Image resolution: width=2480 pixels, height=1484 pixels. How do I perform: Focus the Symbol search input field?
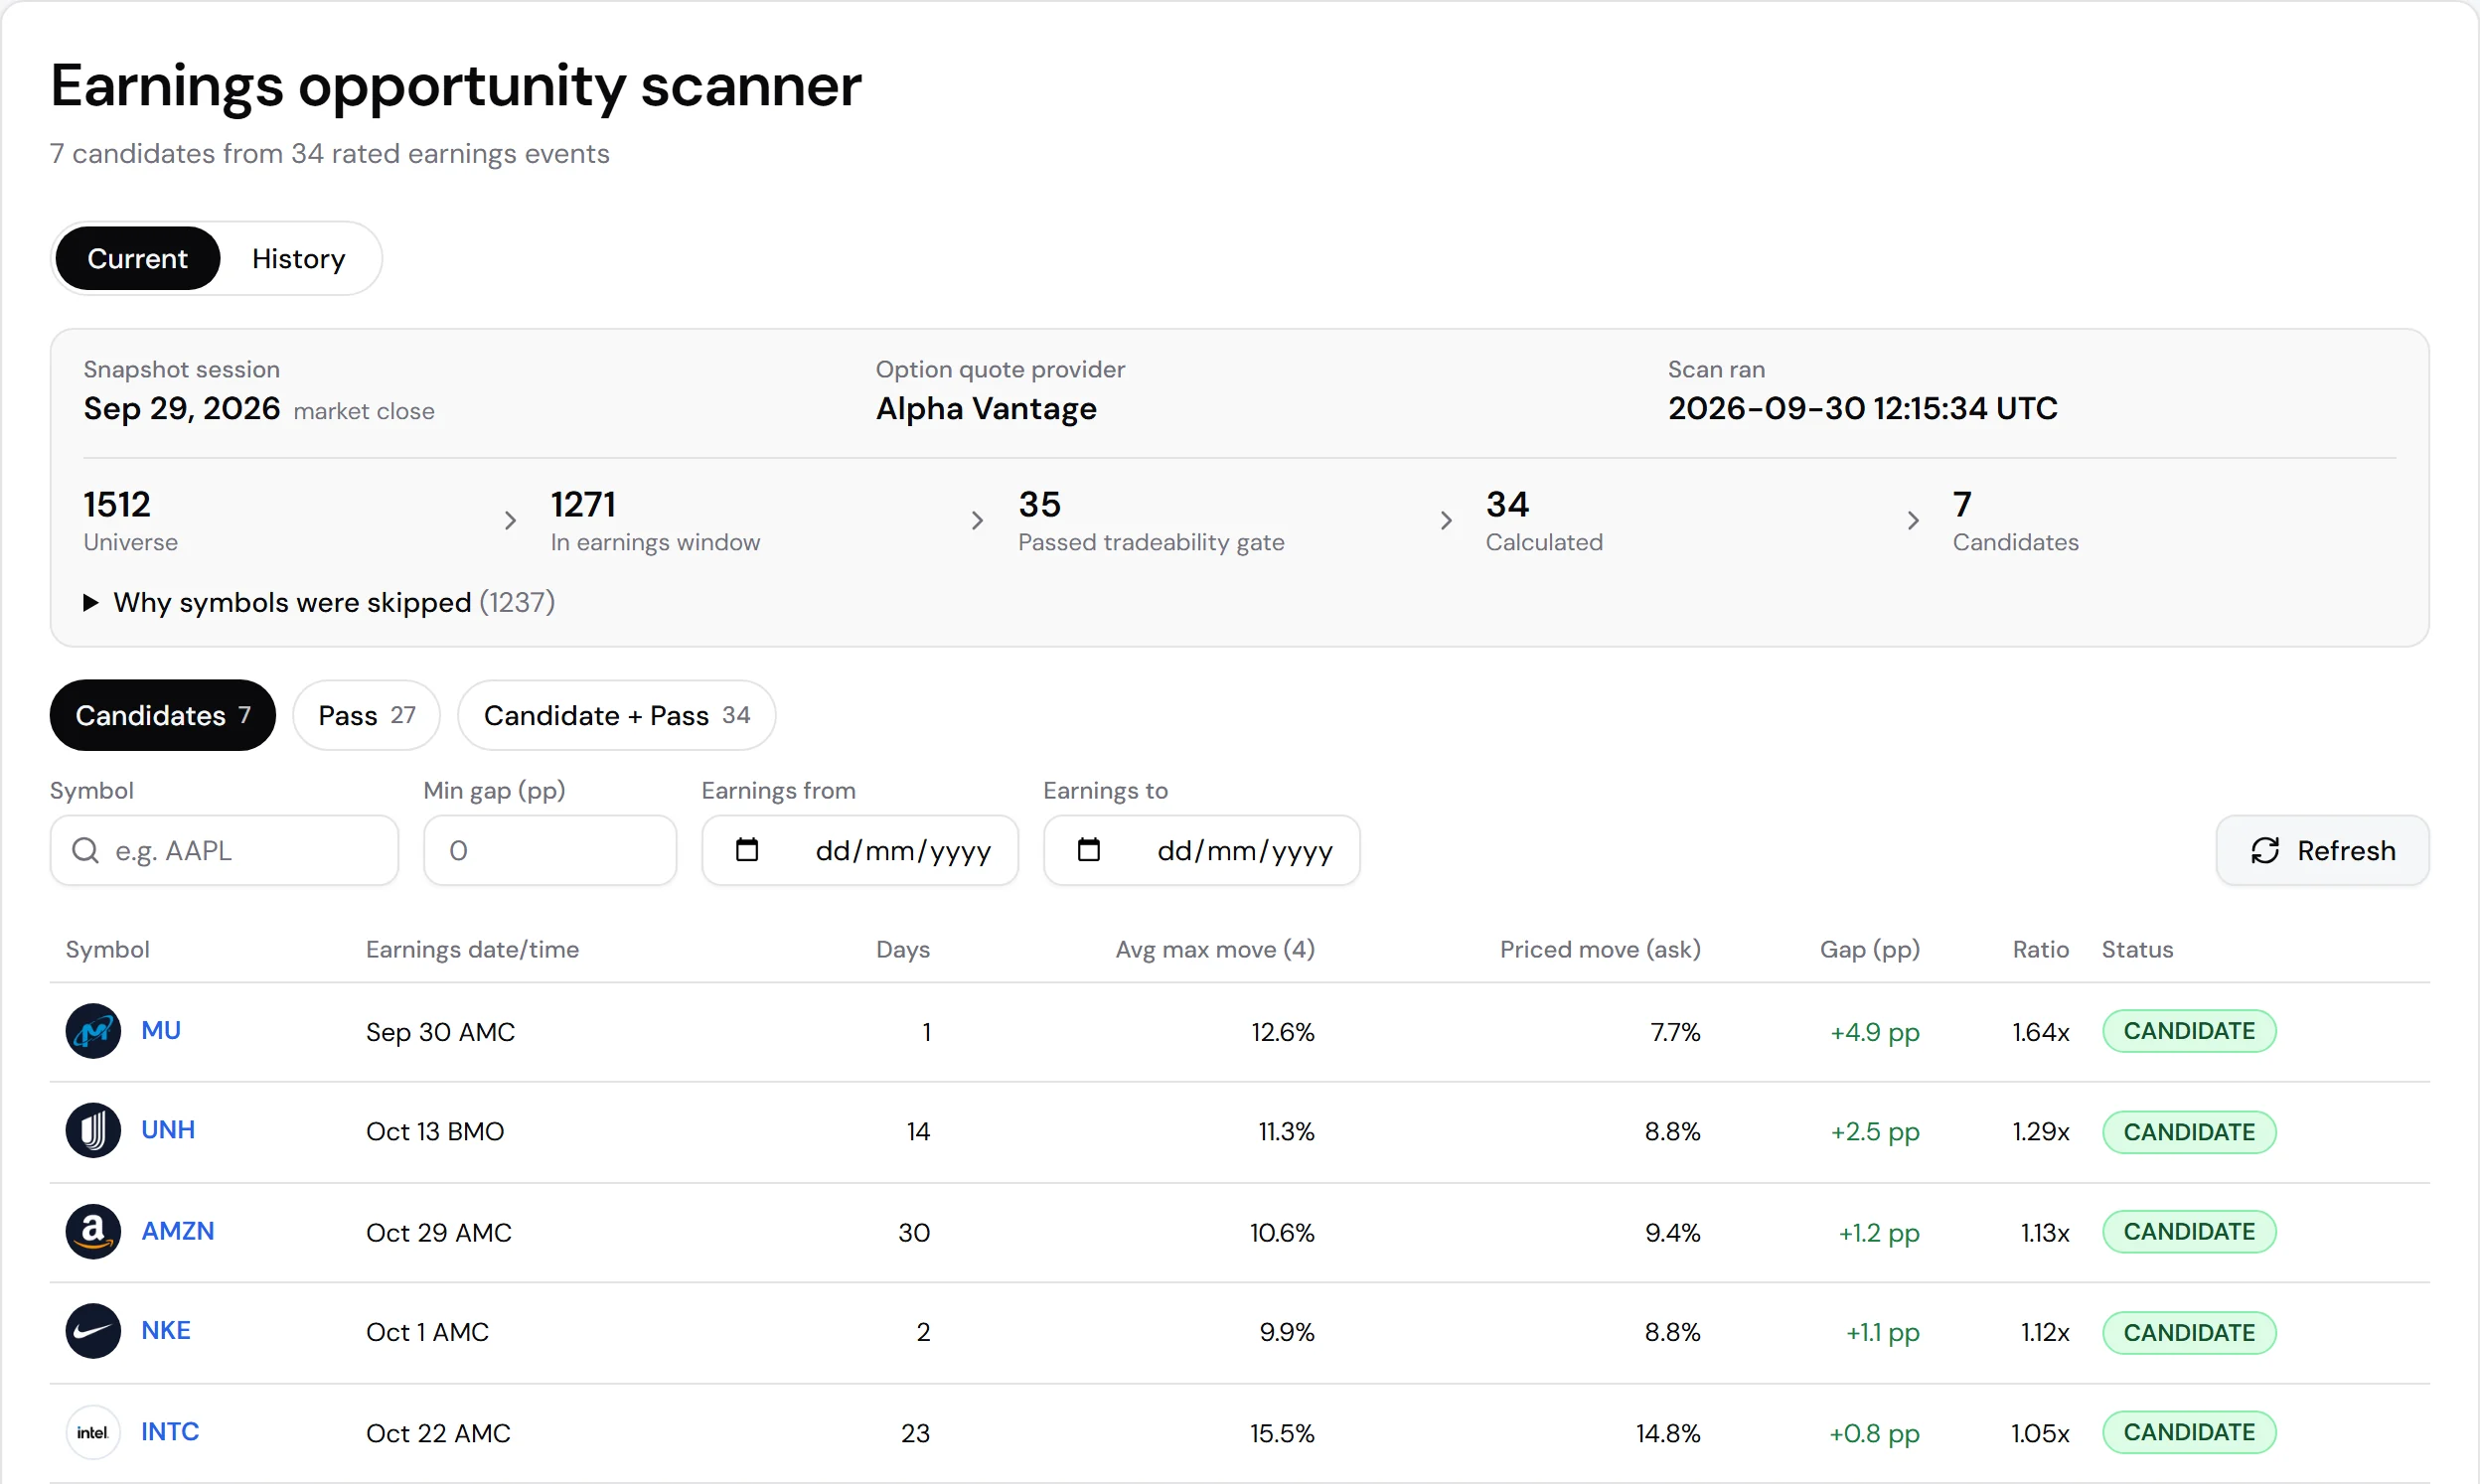point(225,850)
